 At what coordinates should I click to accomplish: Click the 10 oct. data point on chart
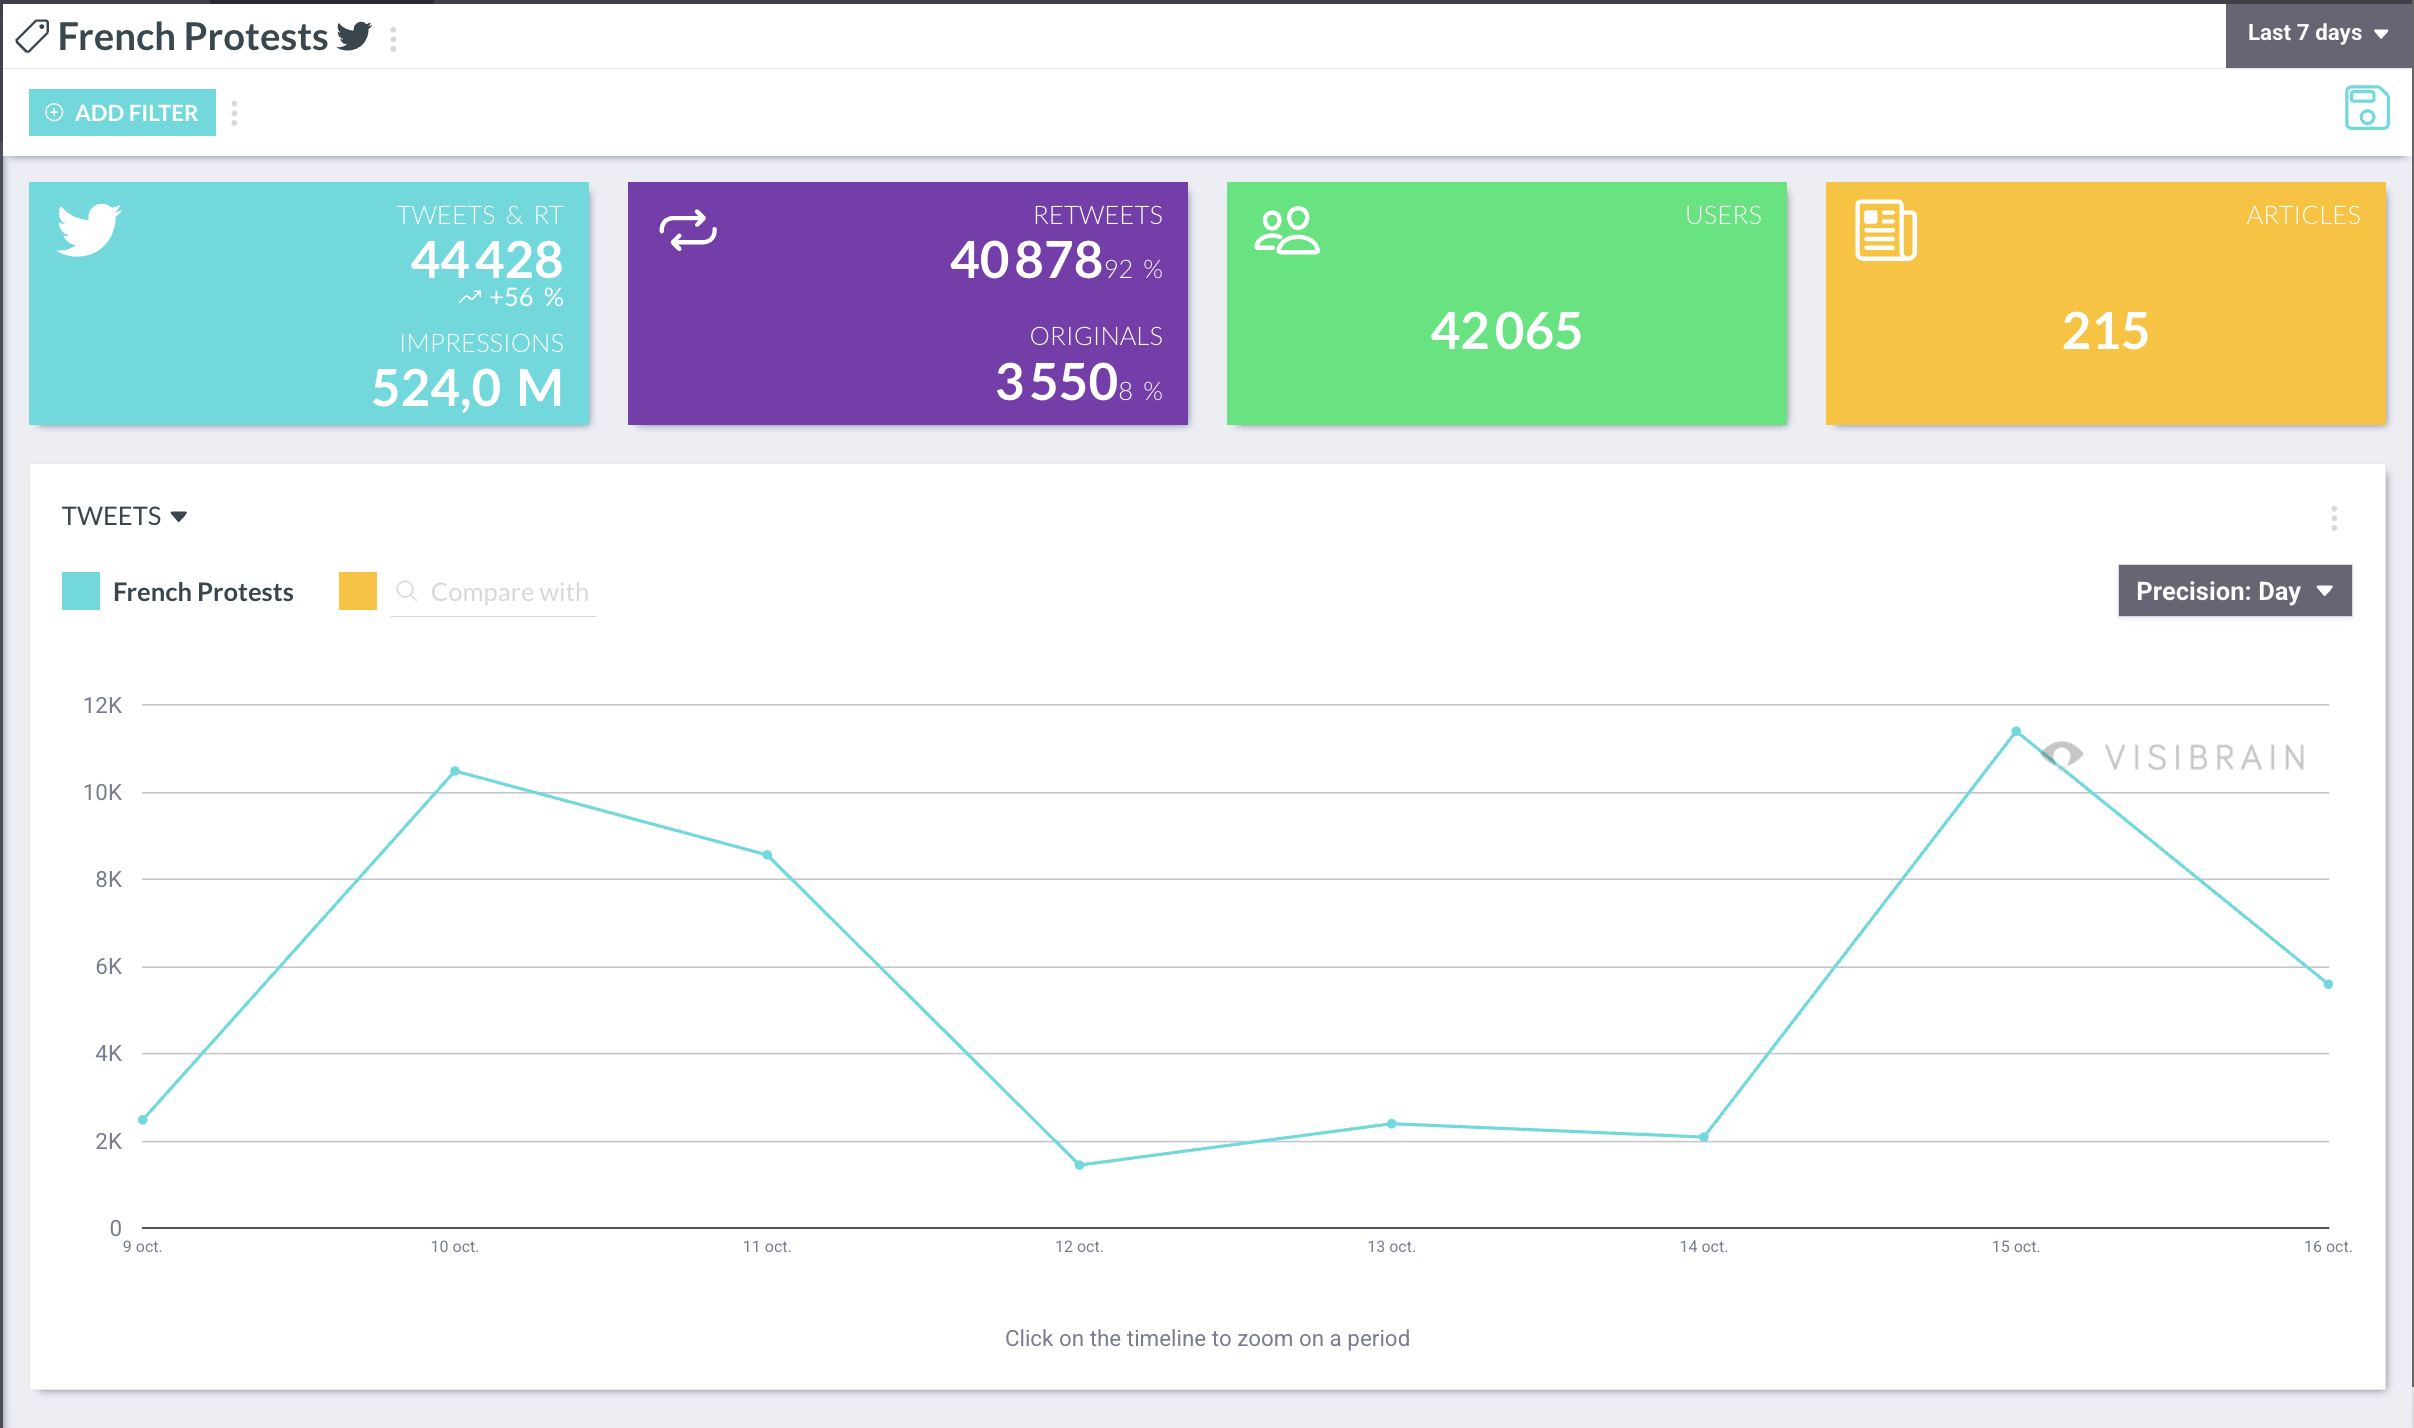tap(455, 771)
